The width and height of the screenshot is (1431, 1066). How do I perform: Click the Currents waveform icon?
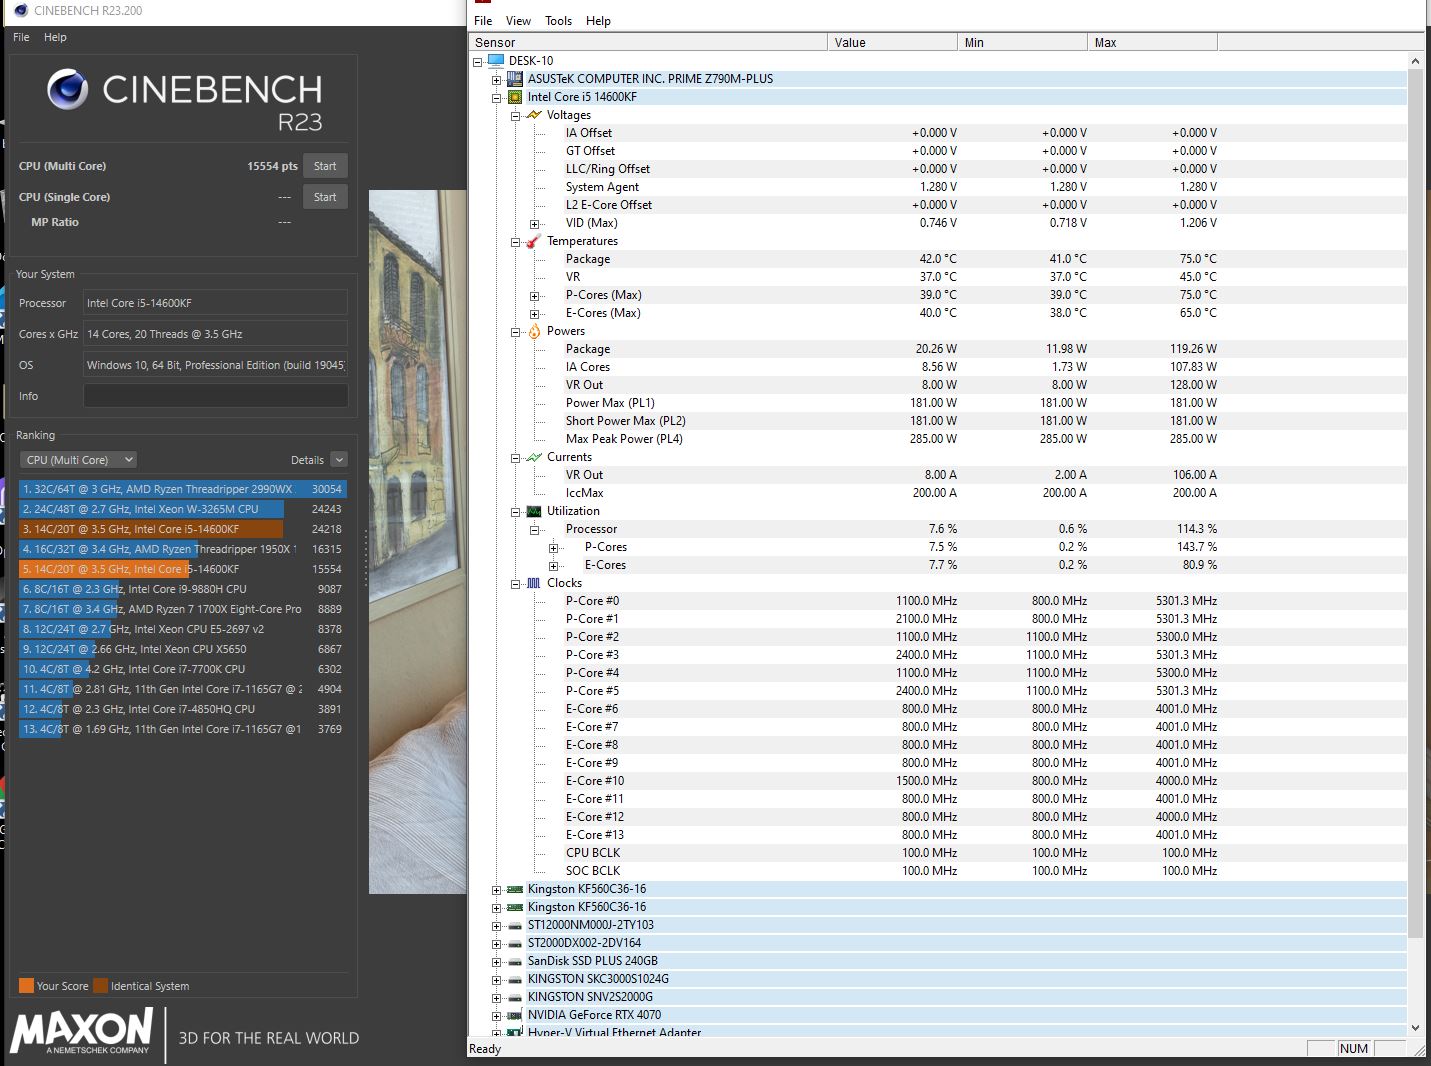click(x=534, y=457)
